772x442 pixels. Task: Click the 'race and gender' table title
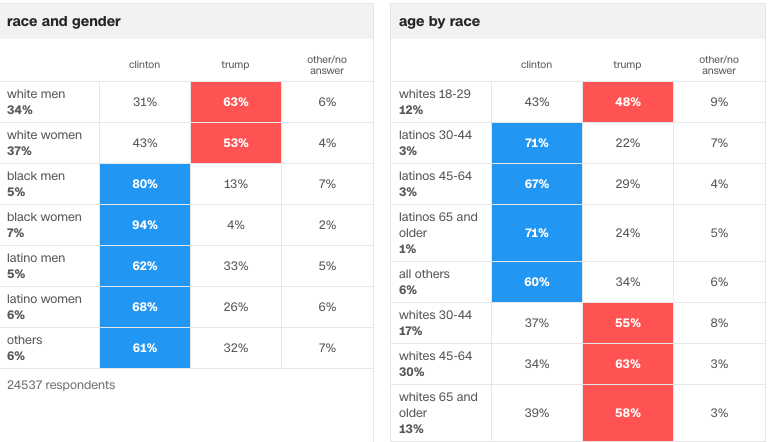64,21
